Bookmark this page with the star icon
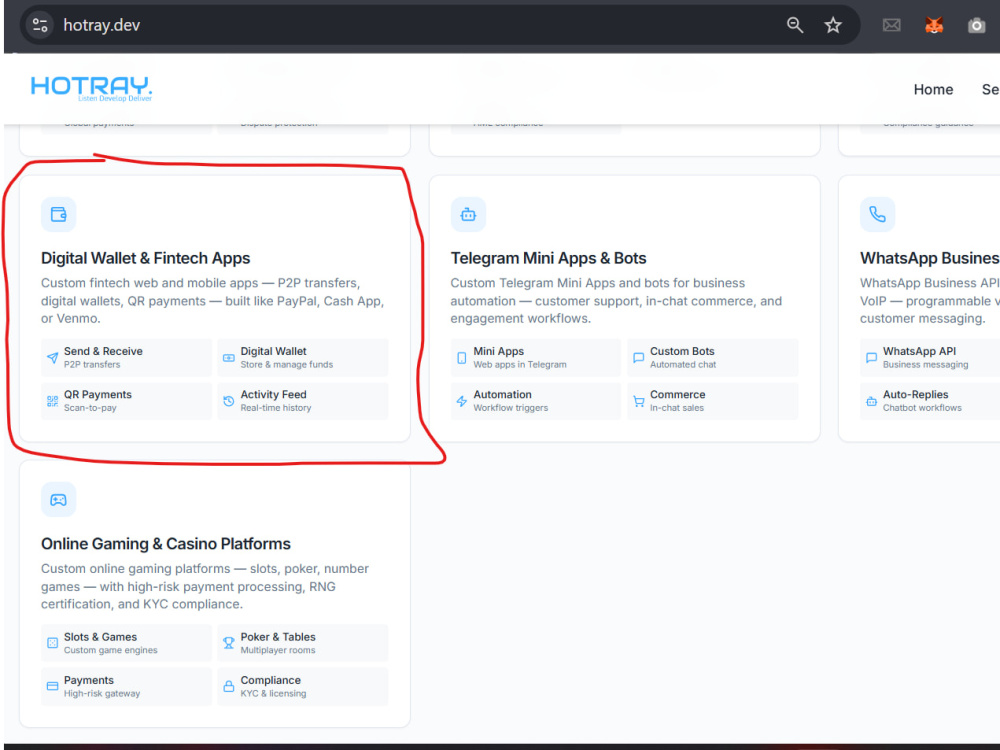 coord(833,25)
